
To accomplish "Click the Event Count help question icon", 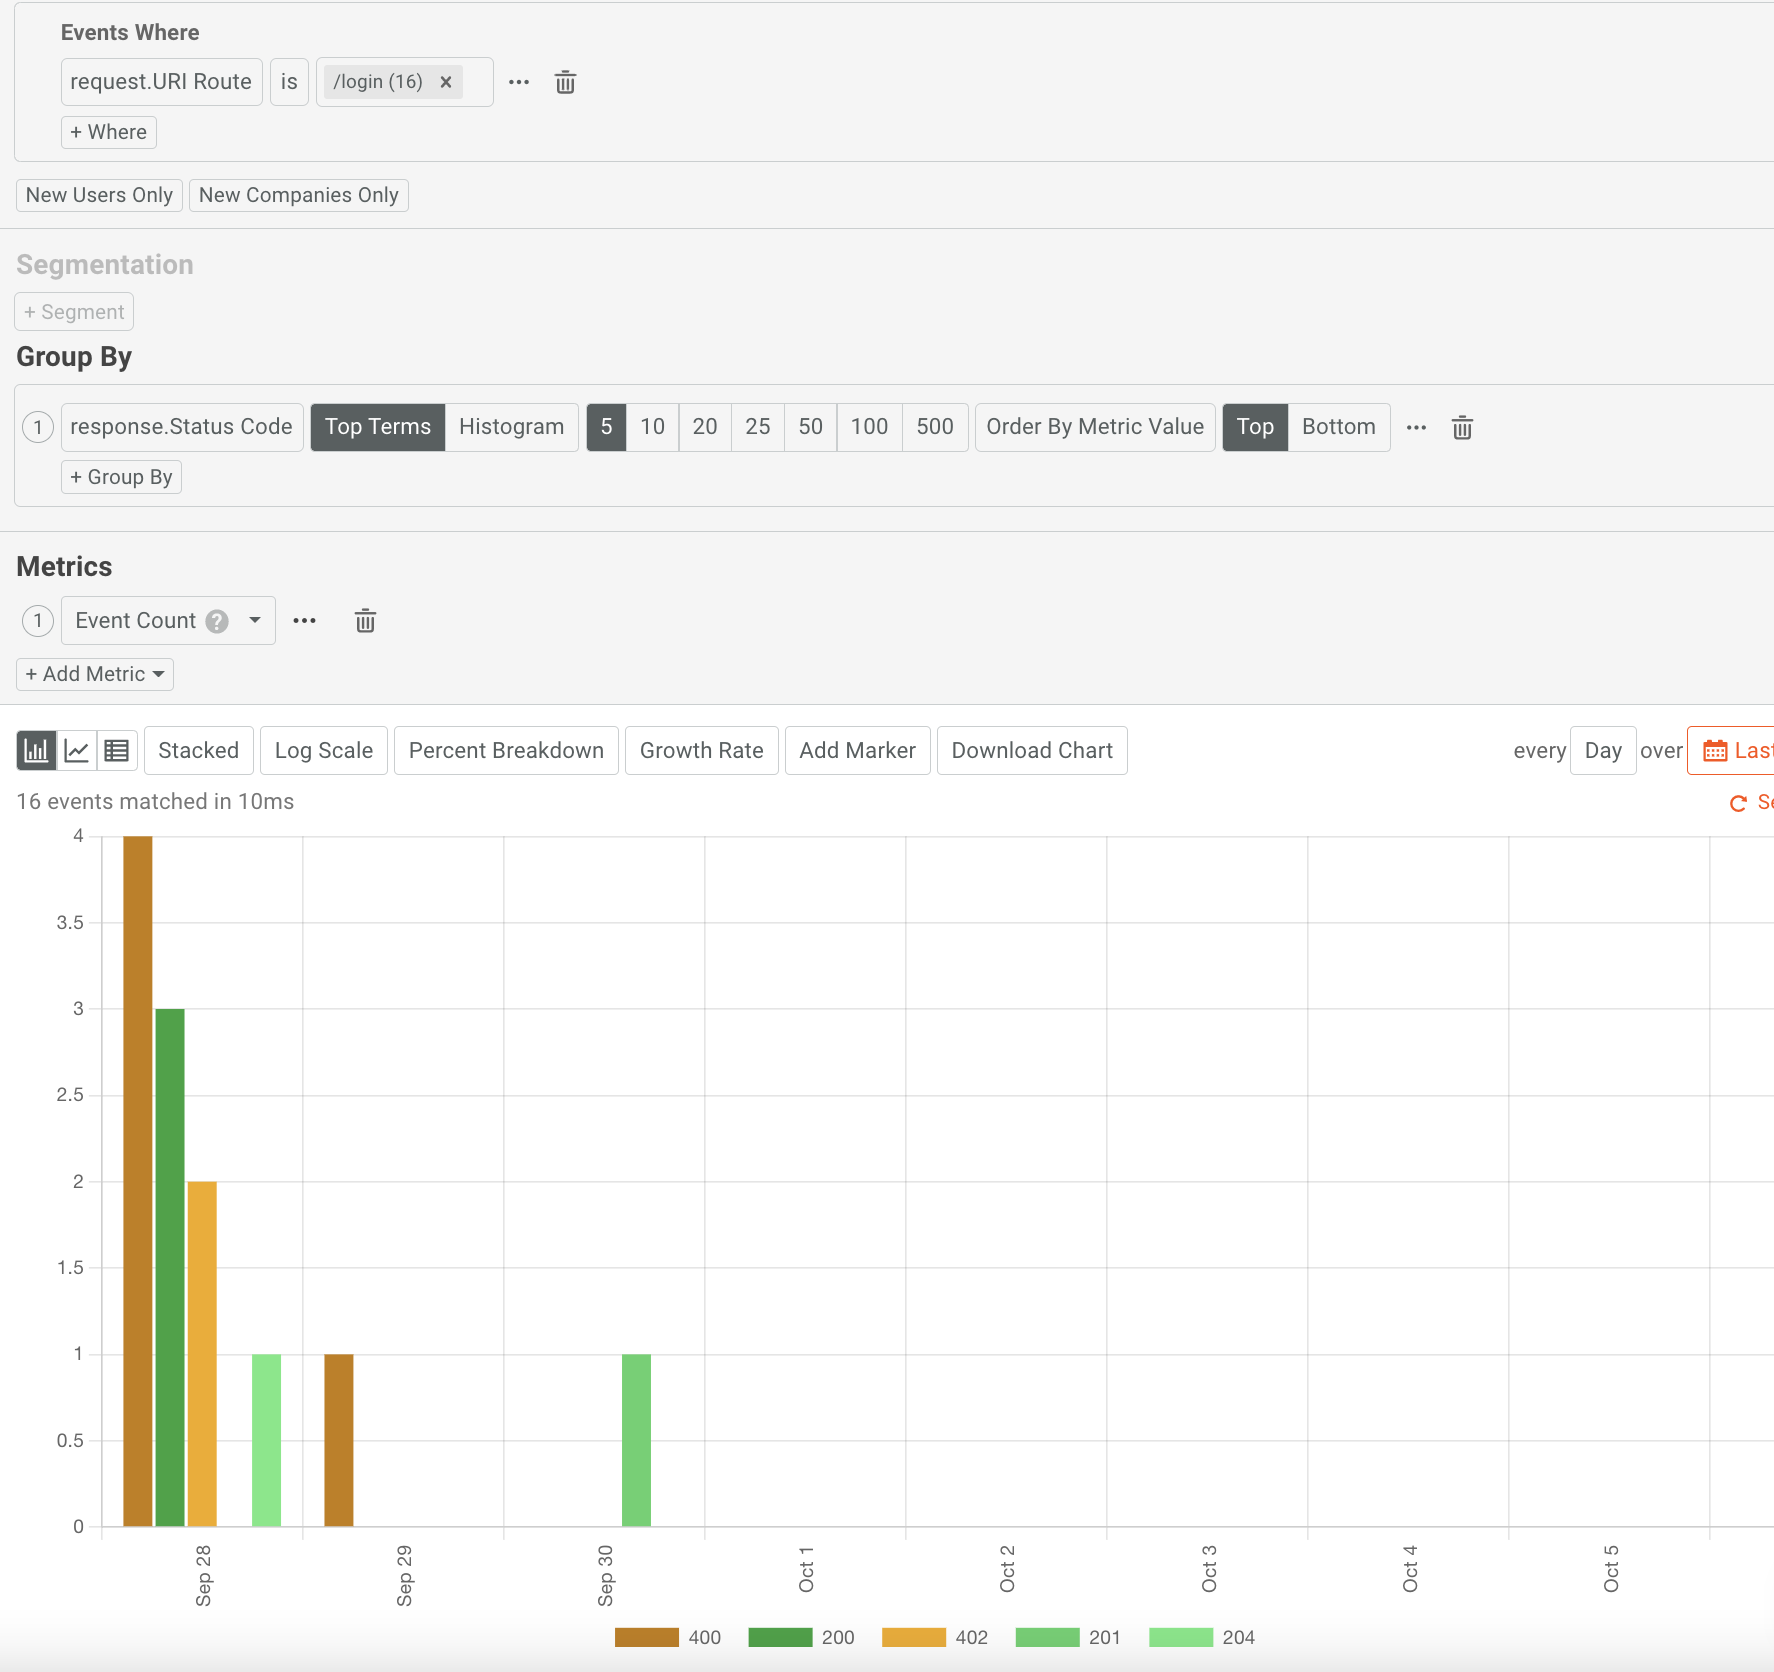I will [217, 621].
